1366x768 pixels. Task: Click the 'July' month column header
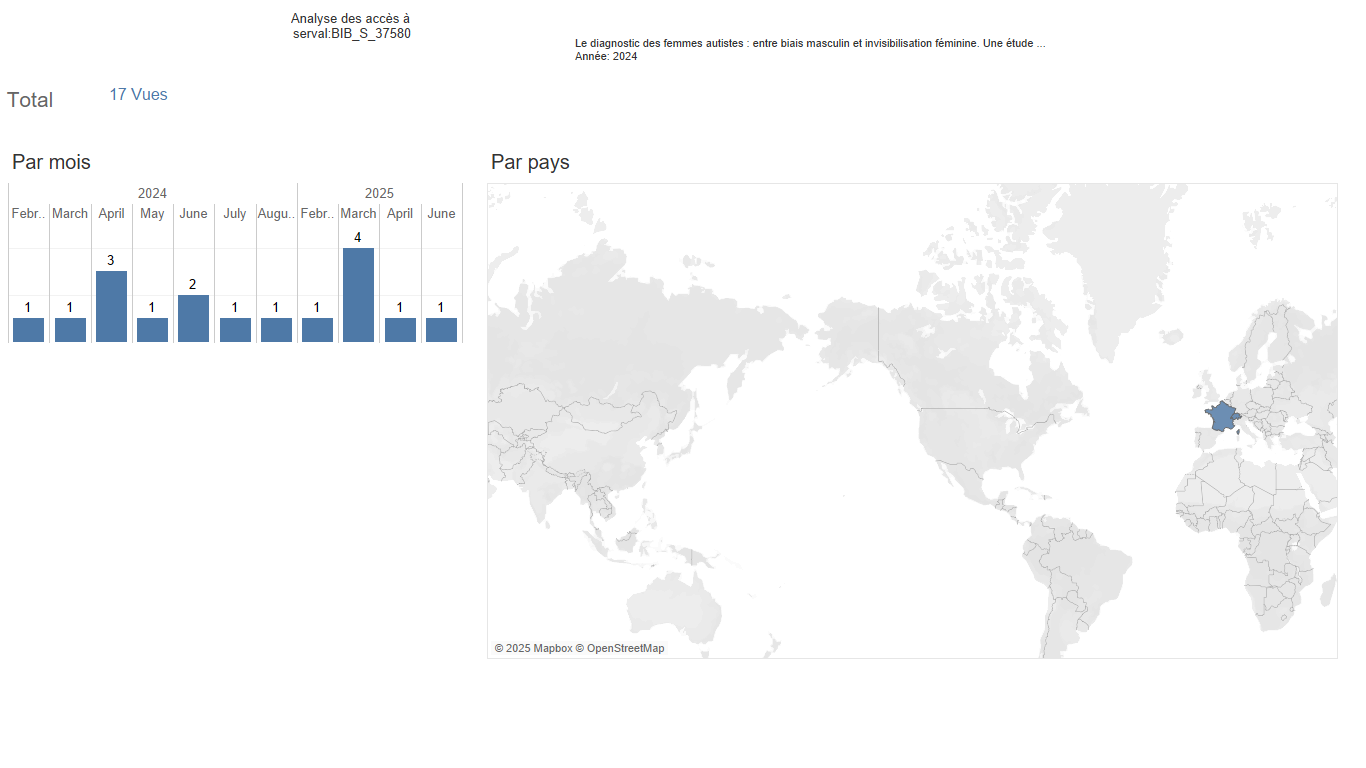(x=235, y=213)
